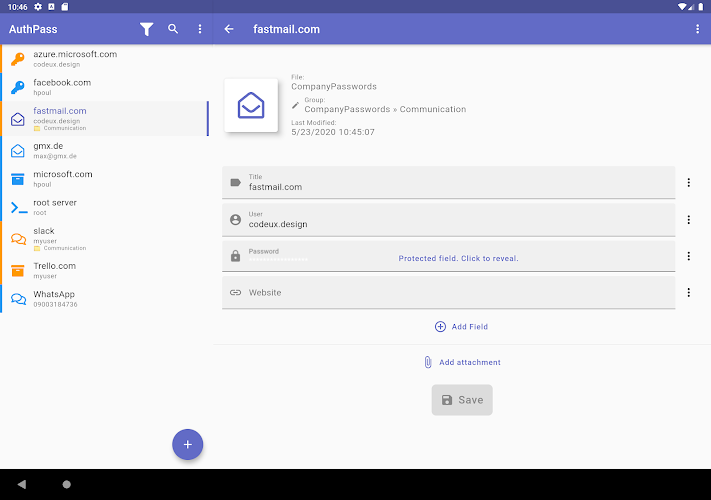Edit group with the pencil icon
Viewport: 711px width, 500px height.
[x=296, y=105]
